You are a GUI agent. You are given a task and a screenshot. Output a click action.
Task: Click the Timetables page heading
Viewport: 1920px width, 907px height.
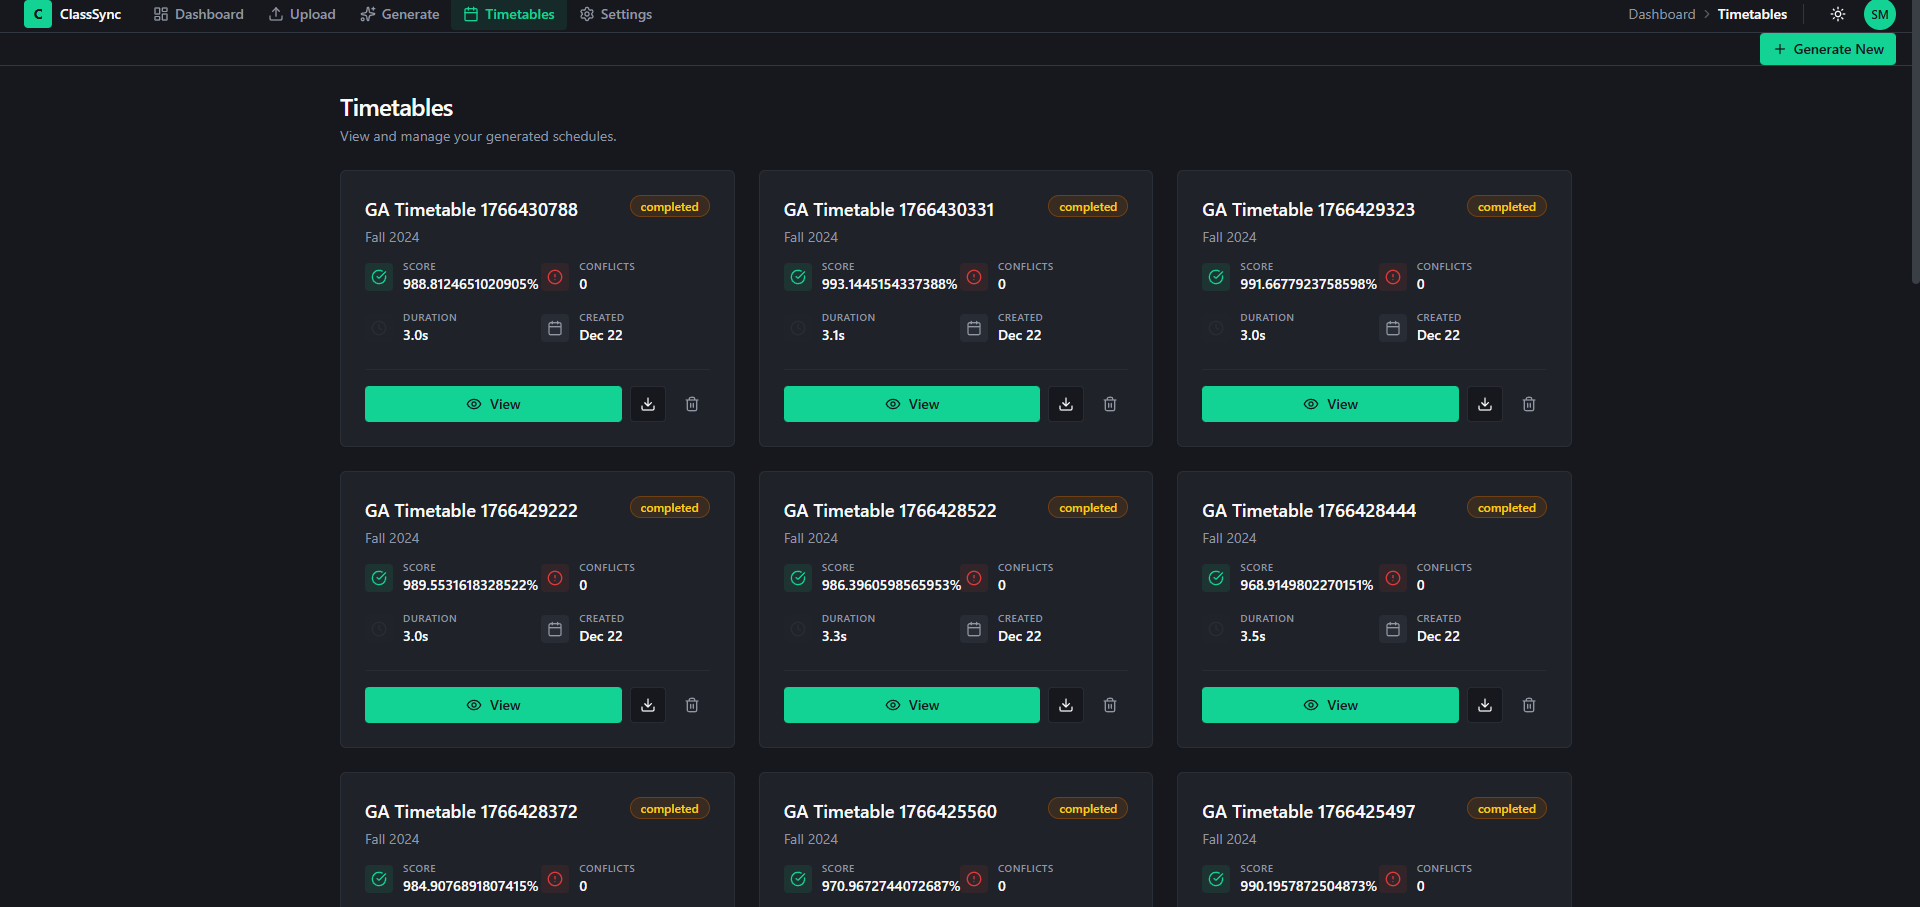tap(396, 108)
